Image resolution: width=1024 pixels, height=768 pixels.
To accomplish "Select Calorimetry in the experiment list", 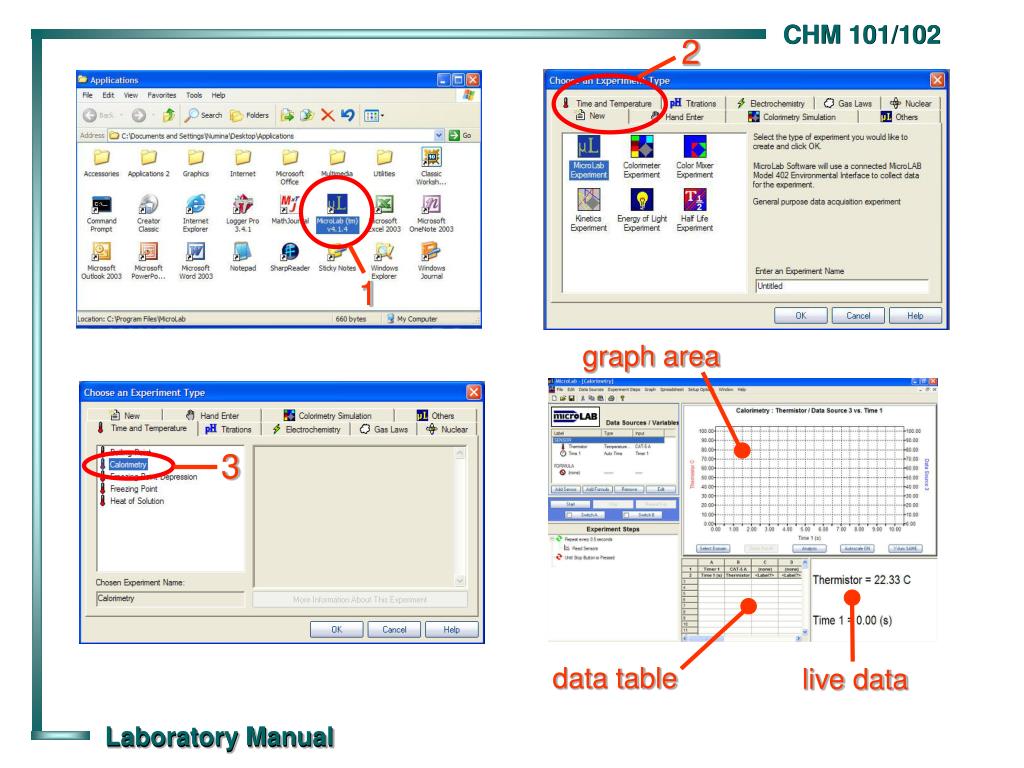I will click(128, 464).
